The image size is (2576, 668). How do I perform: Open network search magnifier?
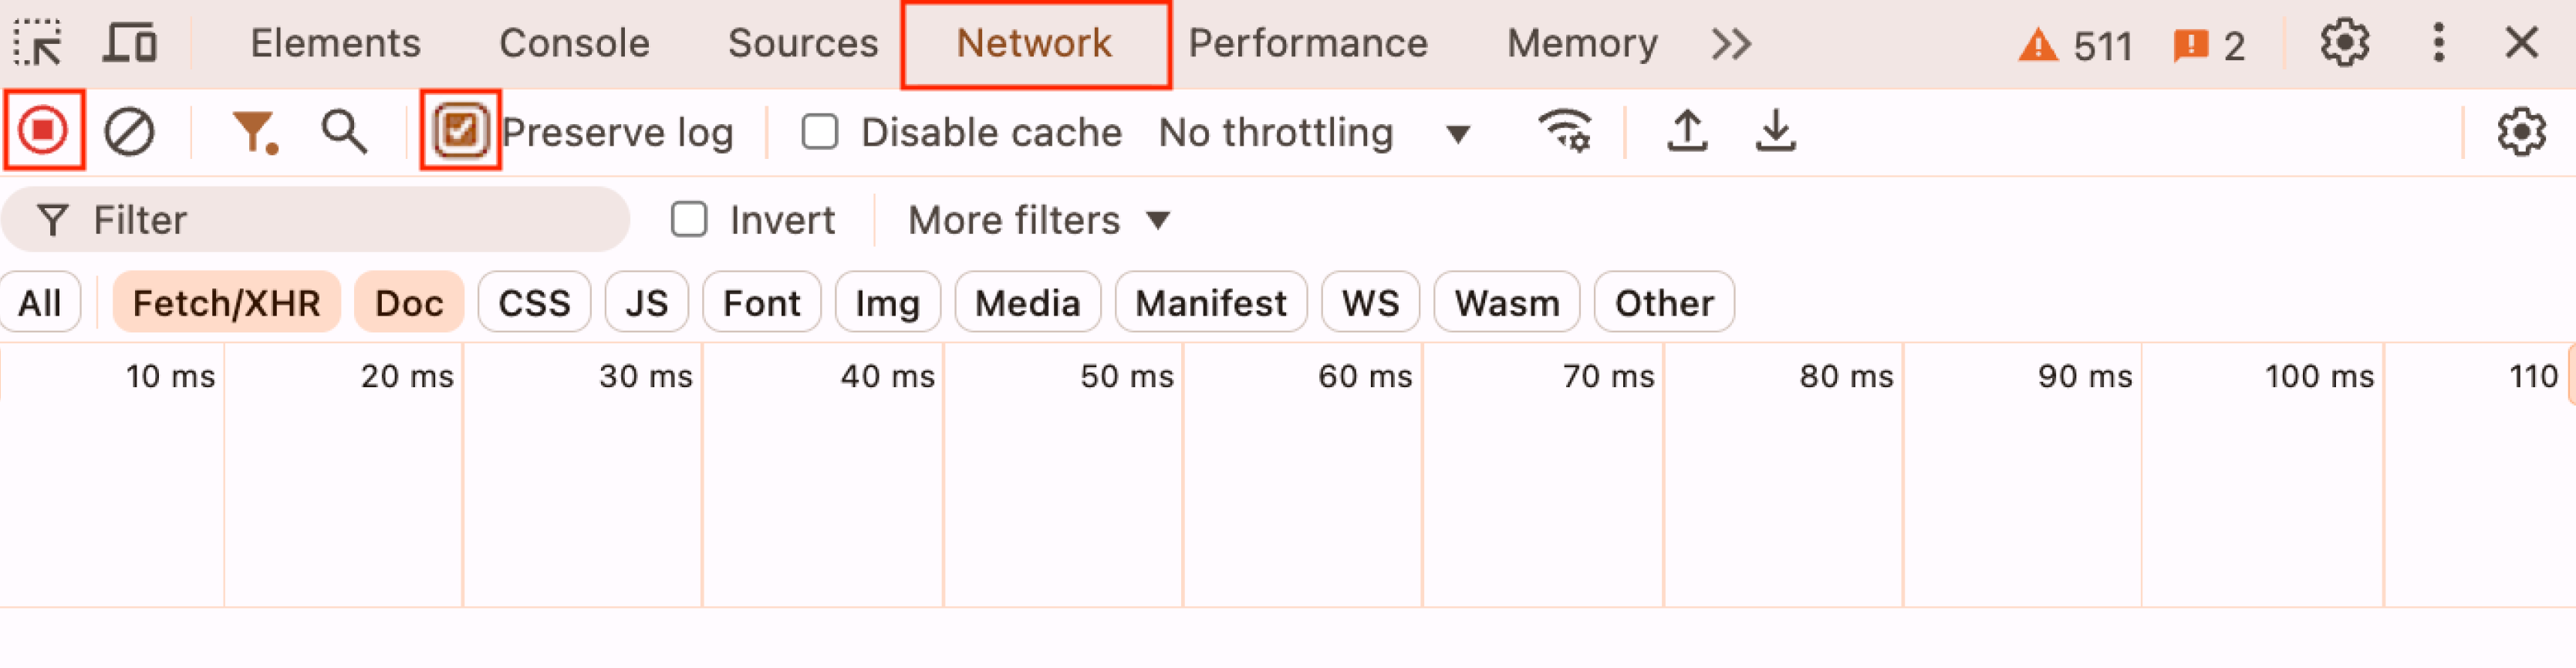(344, 132)
